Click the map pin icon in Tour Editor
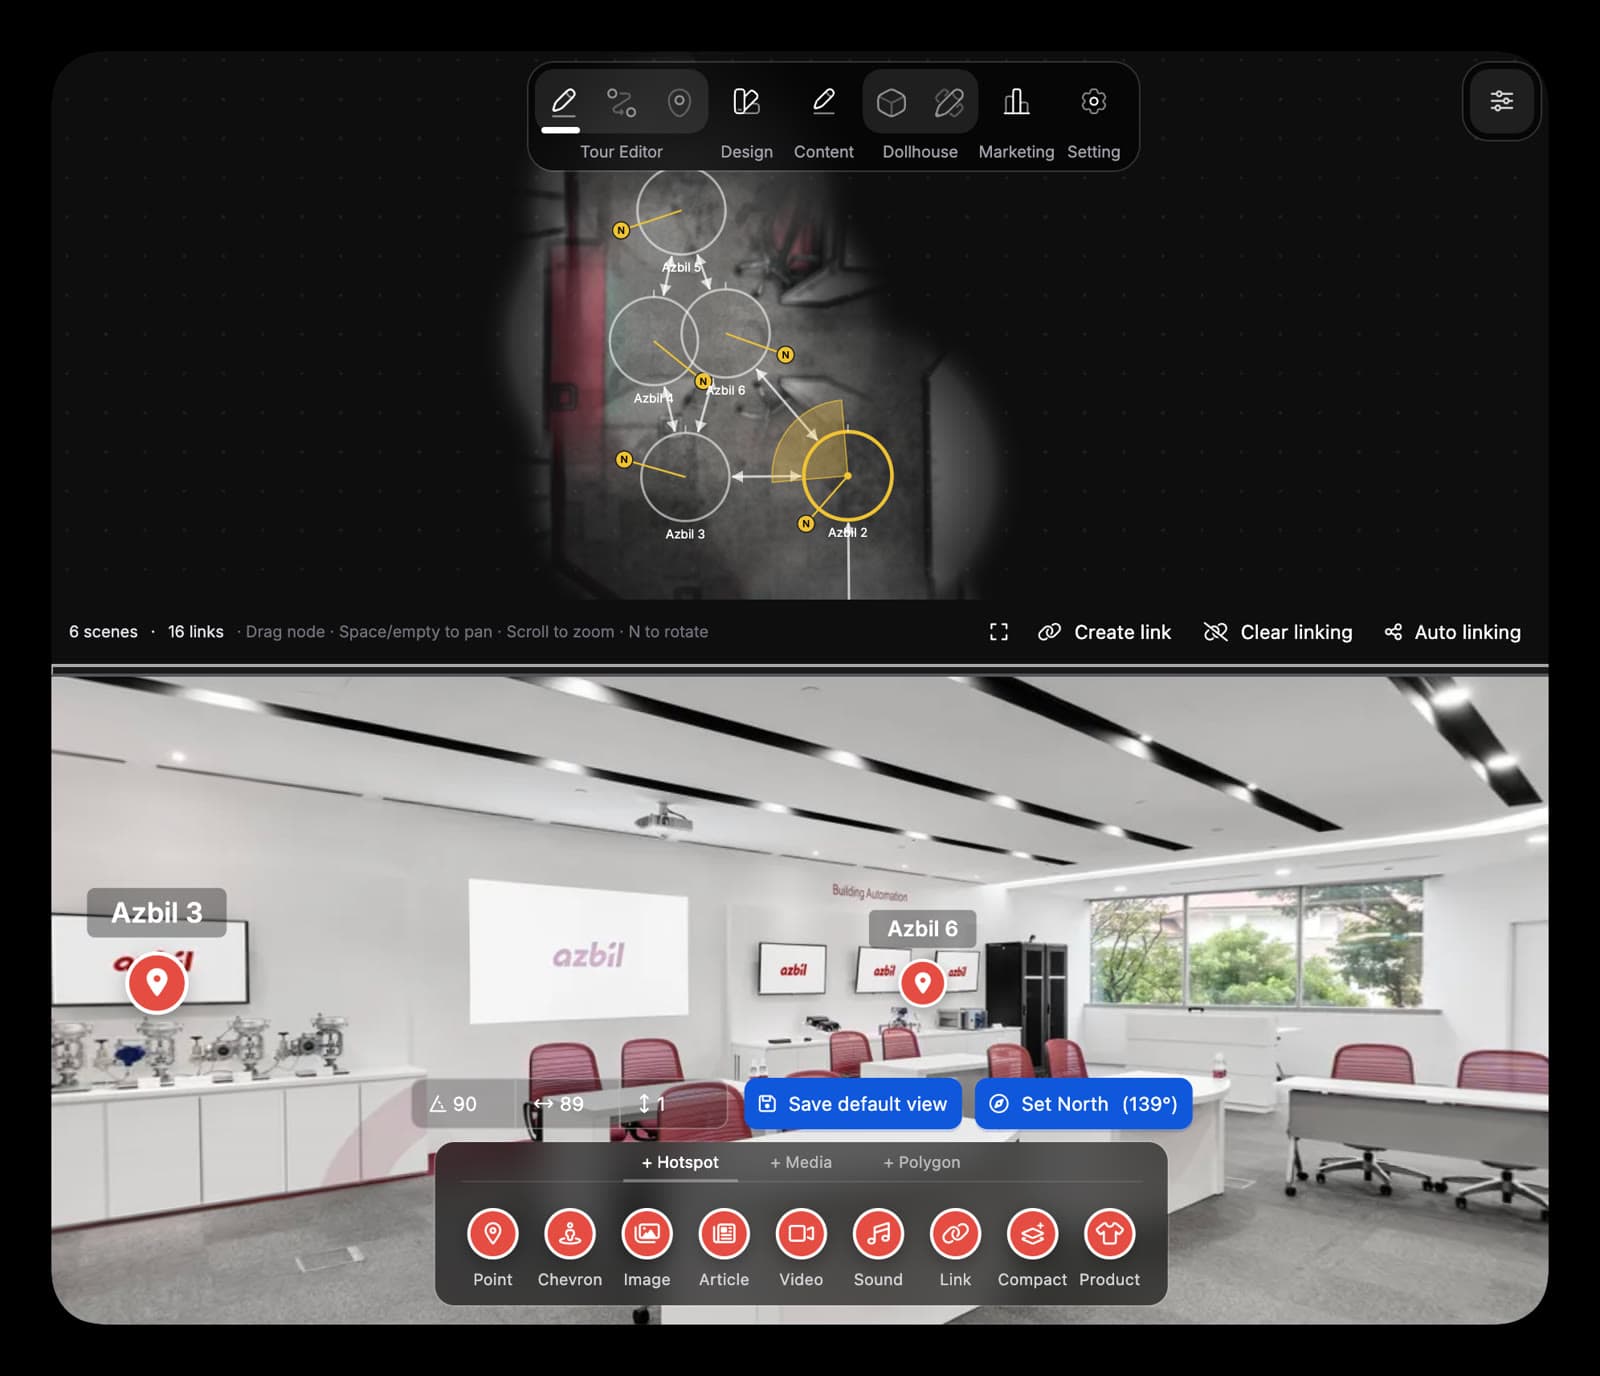 point(679,102)
